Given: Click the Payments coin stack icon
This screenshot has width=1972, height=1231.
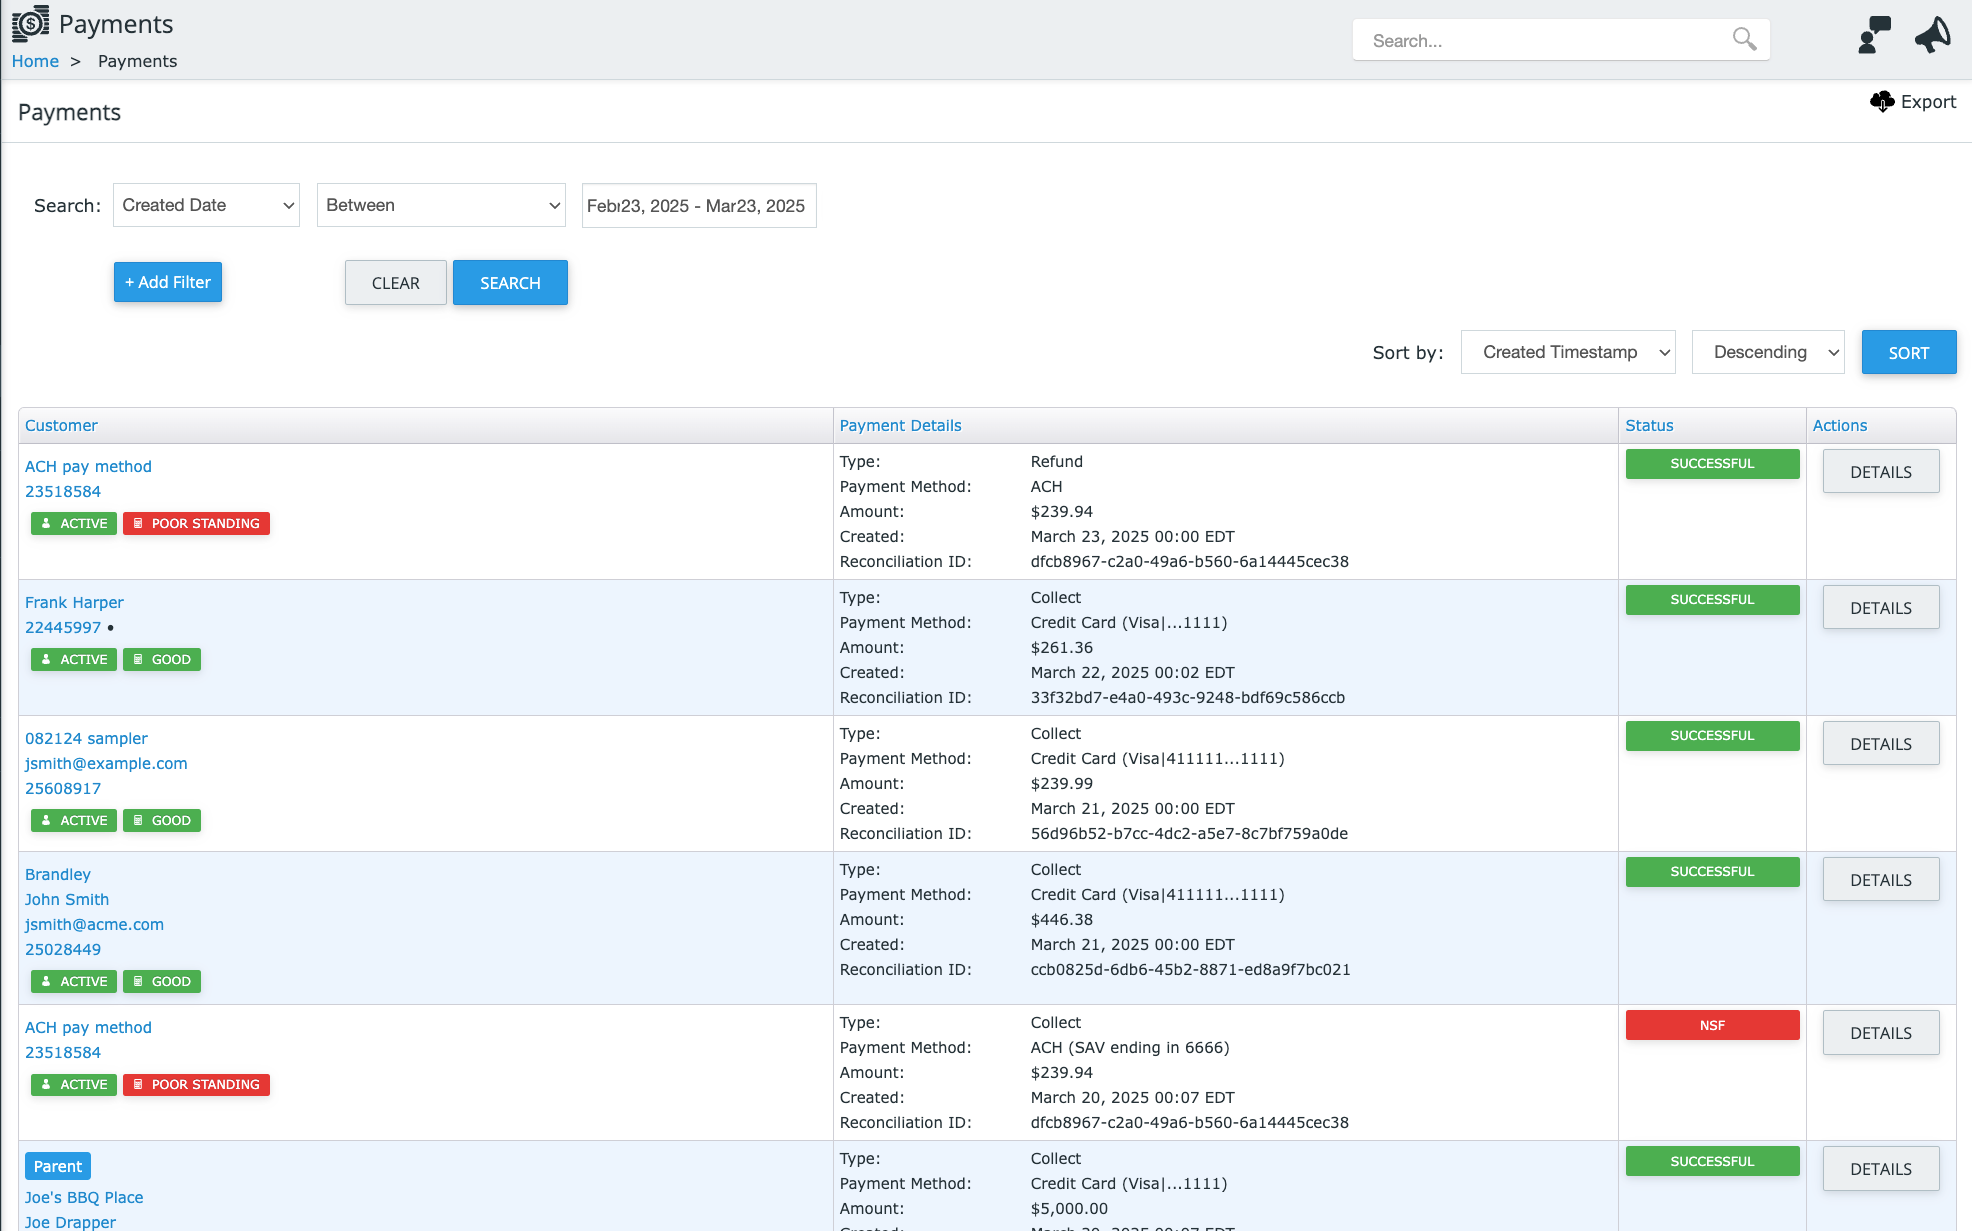Looking at the screenshot, I should 30,24.
